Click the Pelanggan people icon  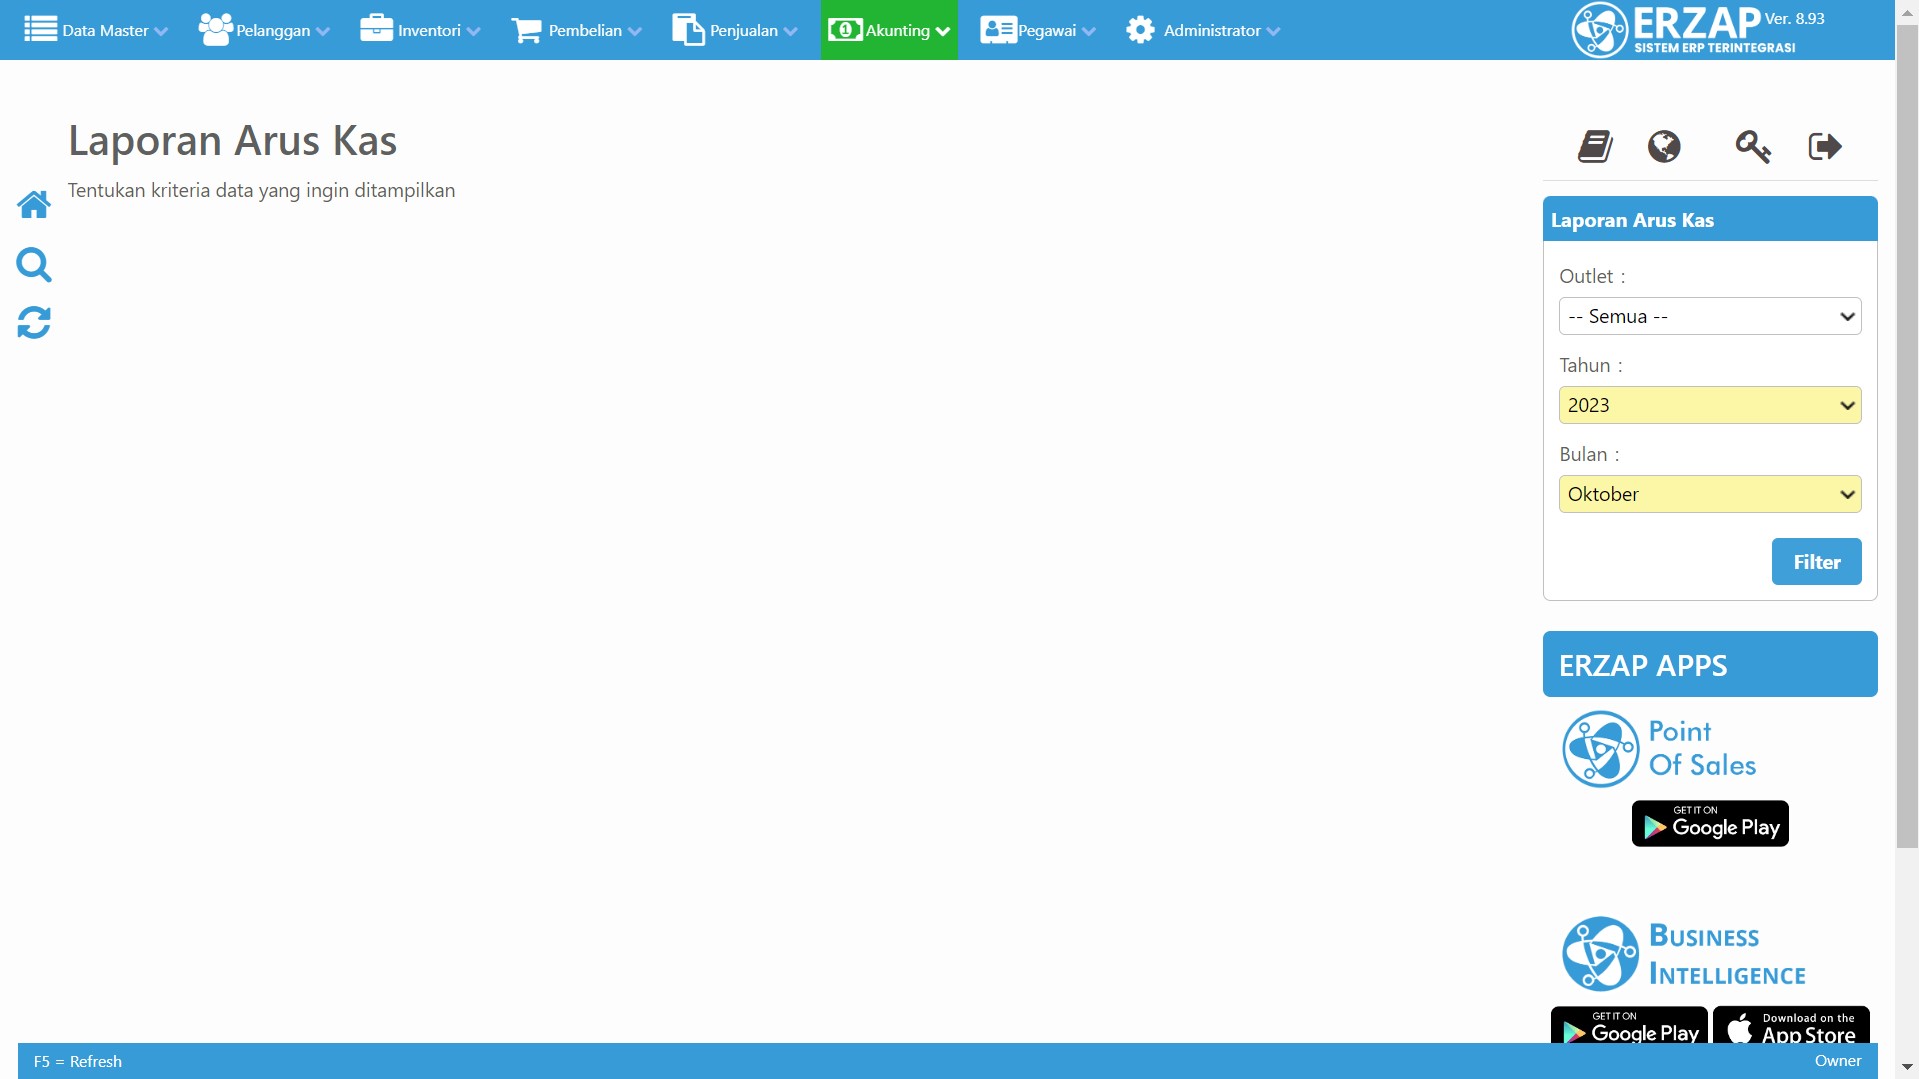[x=215, y=29]
